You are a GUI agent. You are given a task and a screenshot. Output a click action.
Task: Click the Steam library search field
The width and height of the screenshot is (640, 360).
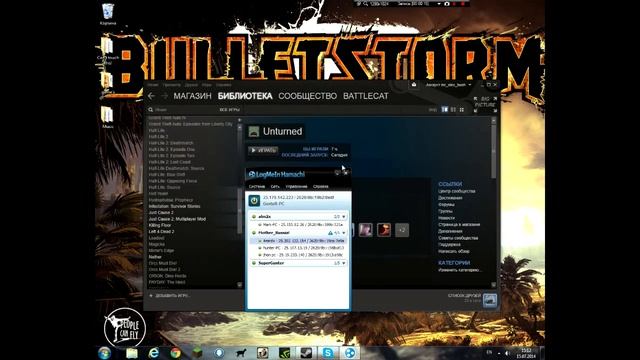[x=182, y=110]
